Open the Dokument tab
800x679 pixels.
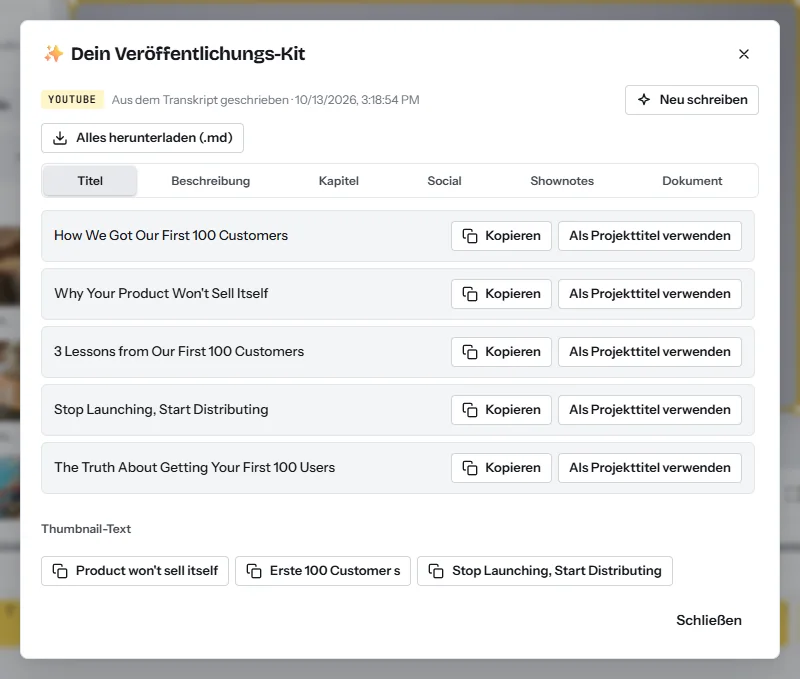692,181
